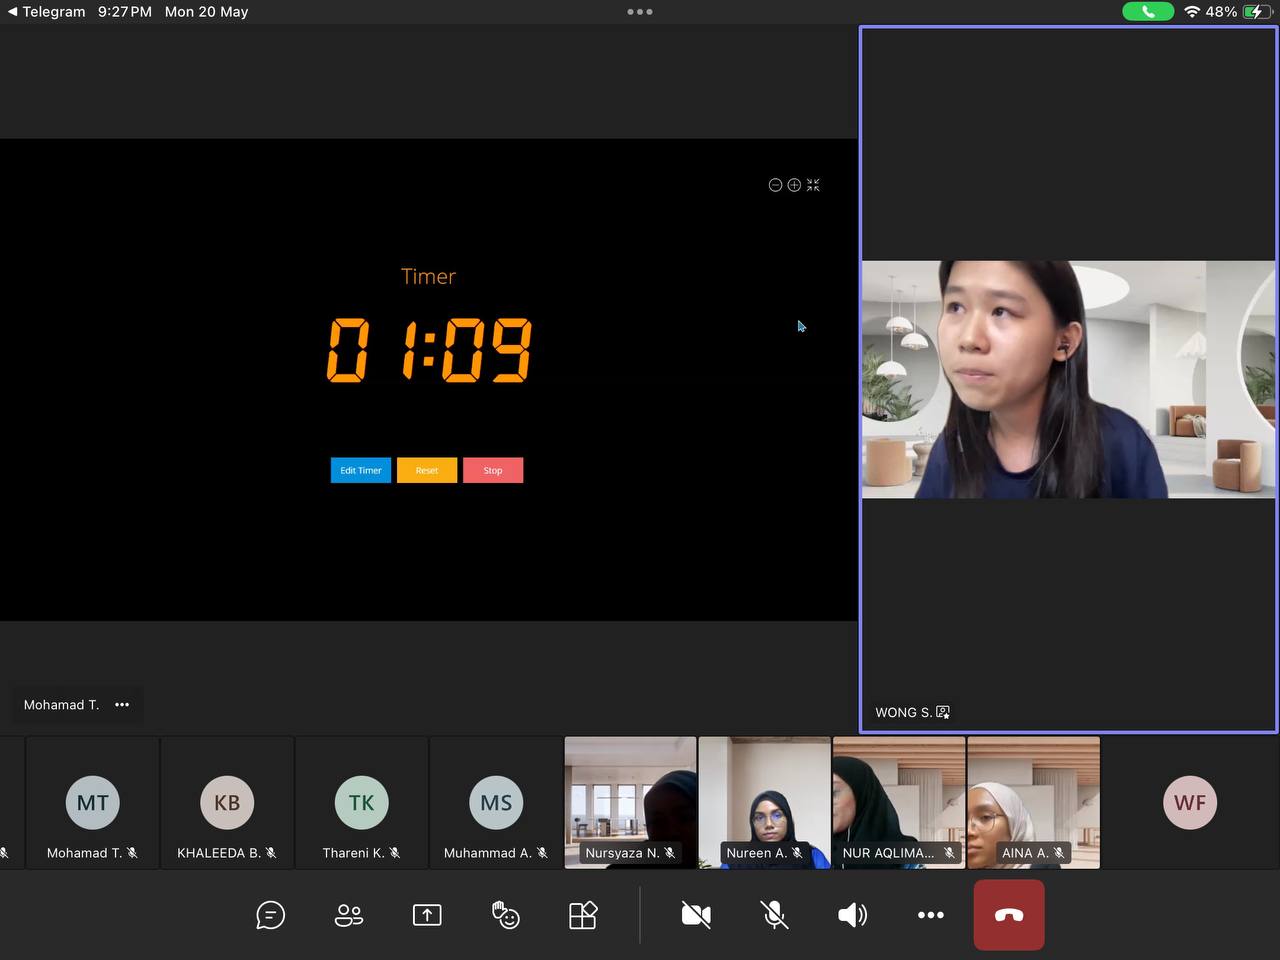Screen dimensions: 1280x960
Task: Unmute the microphone
Action: [774, 915]
